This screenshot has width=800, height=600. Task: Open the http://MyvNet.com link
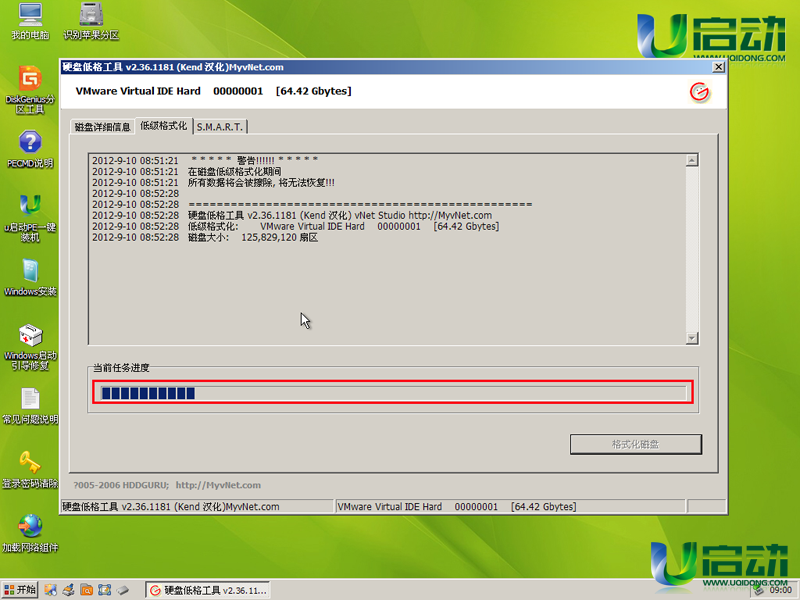(x=218, y=485)
